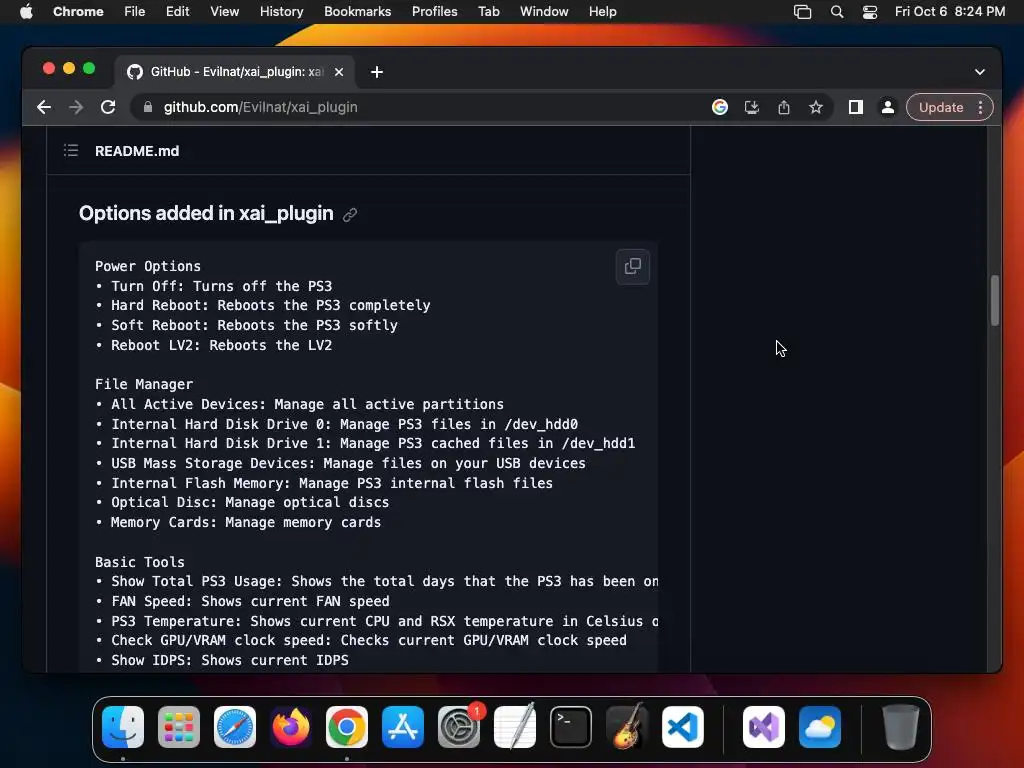Open the Apple menu
Image resolution: width=1024 pixels, height=768 pixels.
point(26,12)
